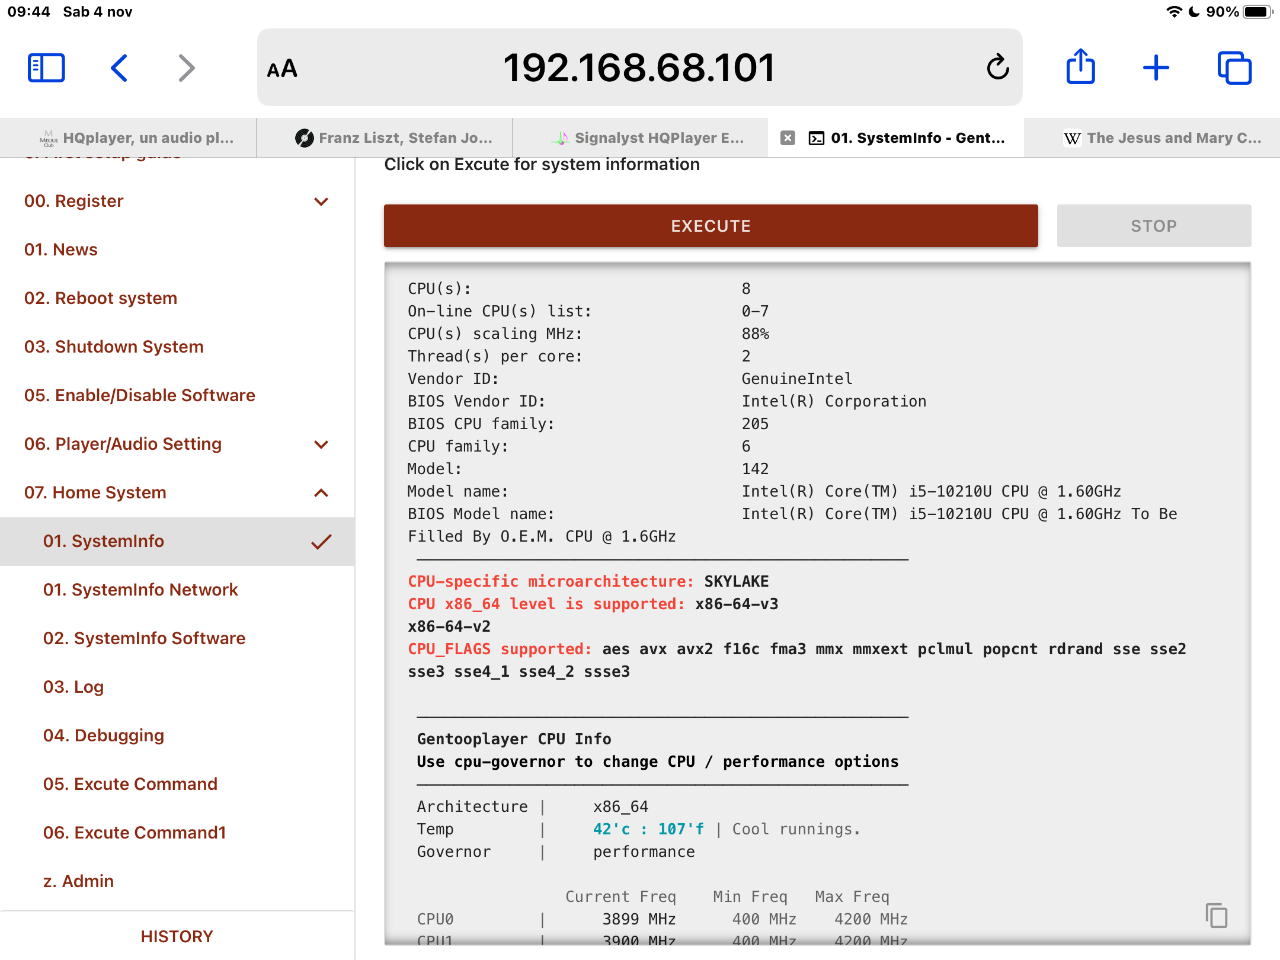Image resolution: width=1280 pixels, height=960 pixels.
Task: Copy output with the clipboard icon
Action: [x=1216, y=915]
